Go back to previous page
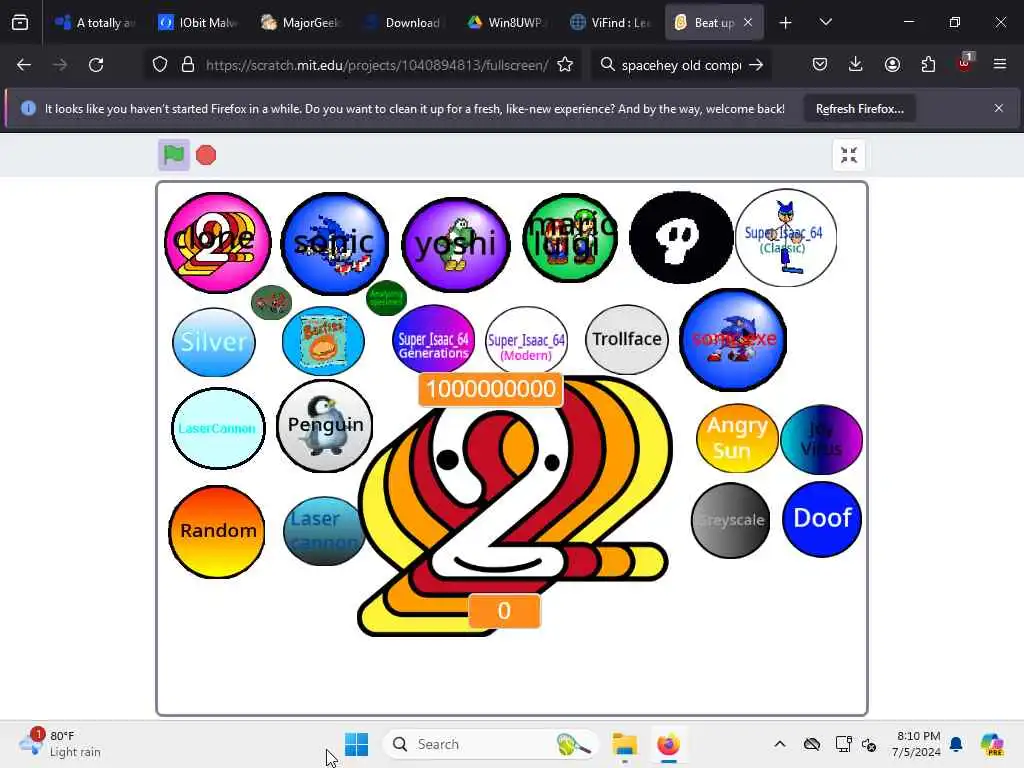Viewport: 1024px width, 768px height. pos(24,65)
